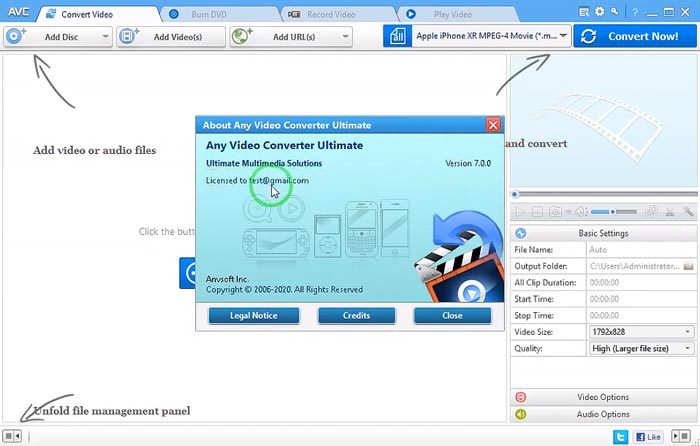Click the scissors clip icon

point(670,212)
